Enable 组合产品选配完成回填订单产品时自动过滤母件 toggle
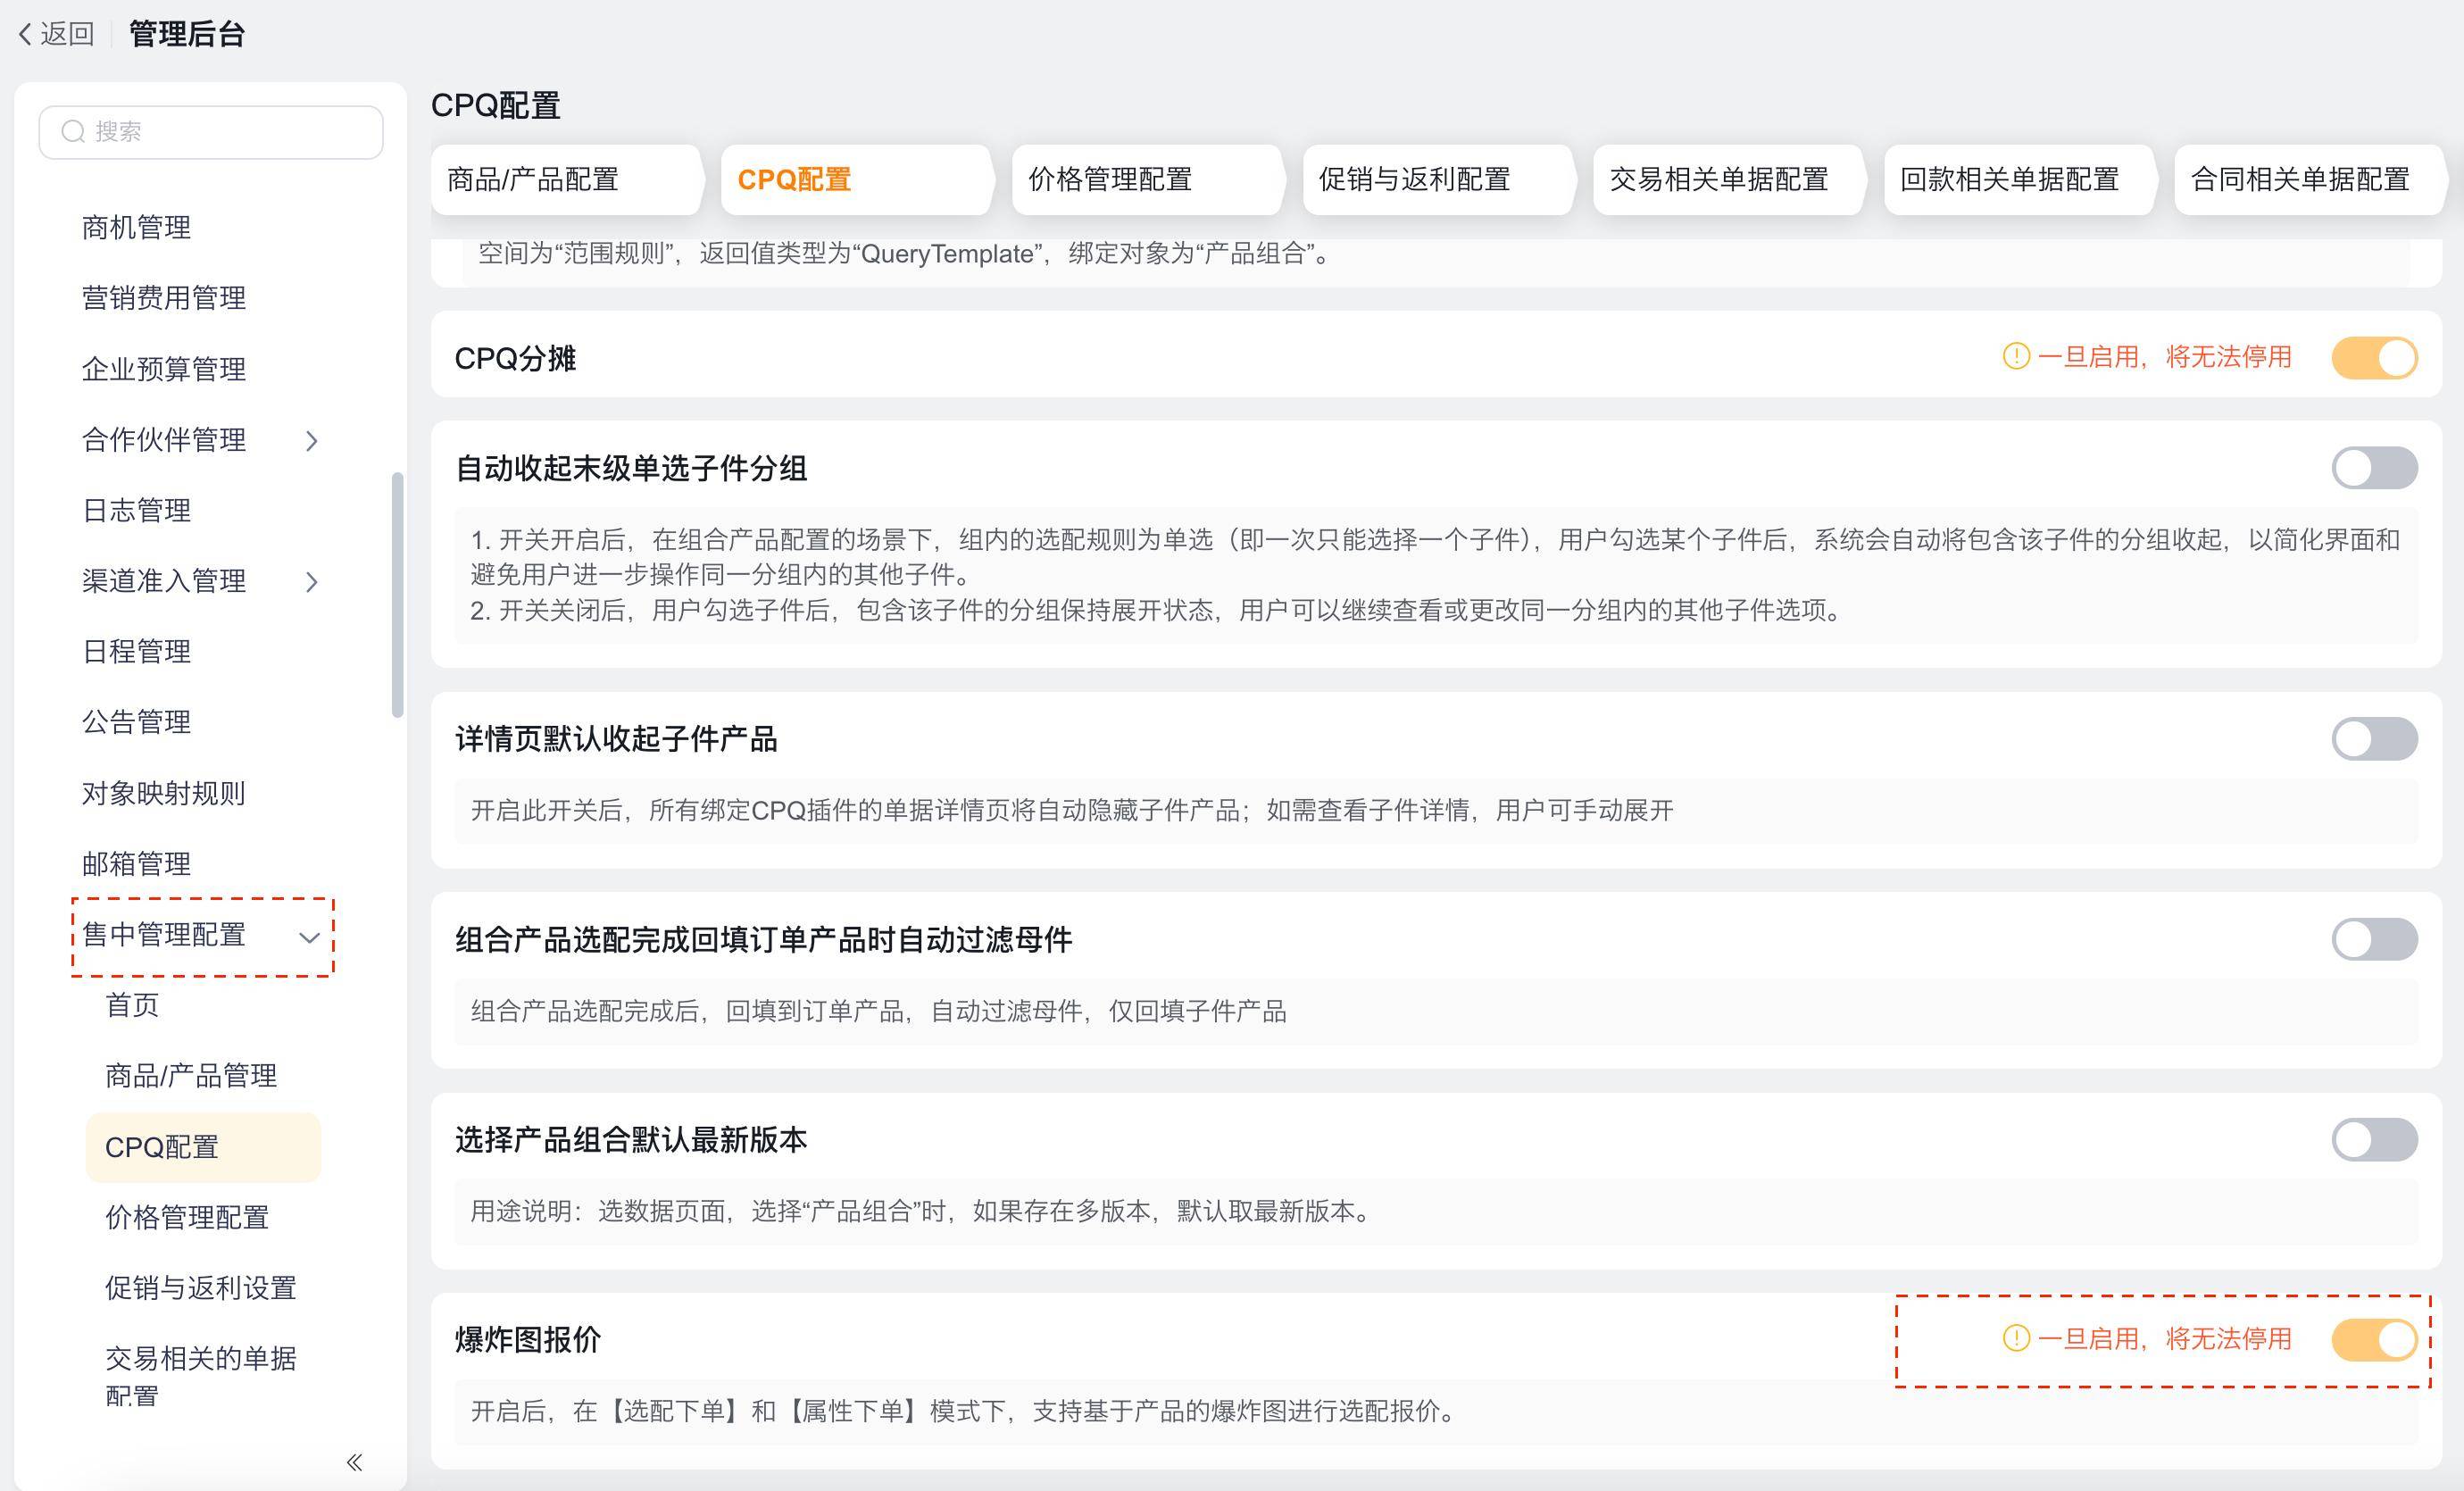The image size is (2464, 1491). [2374, 939]
